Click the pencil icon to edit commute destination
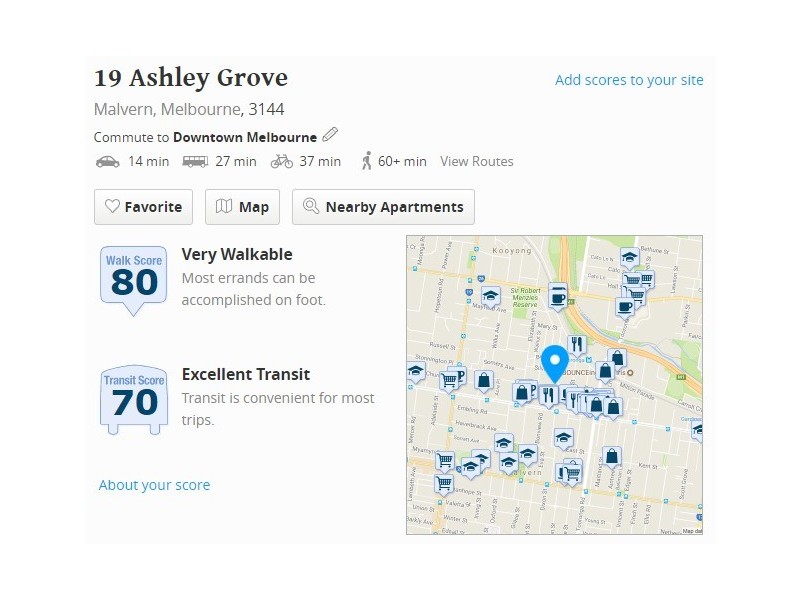 click(x=330, y=134)
